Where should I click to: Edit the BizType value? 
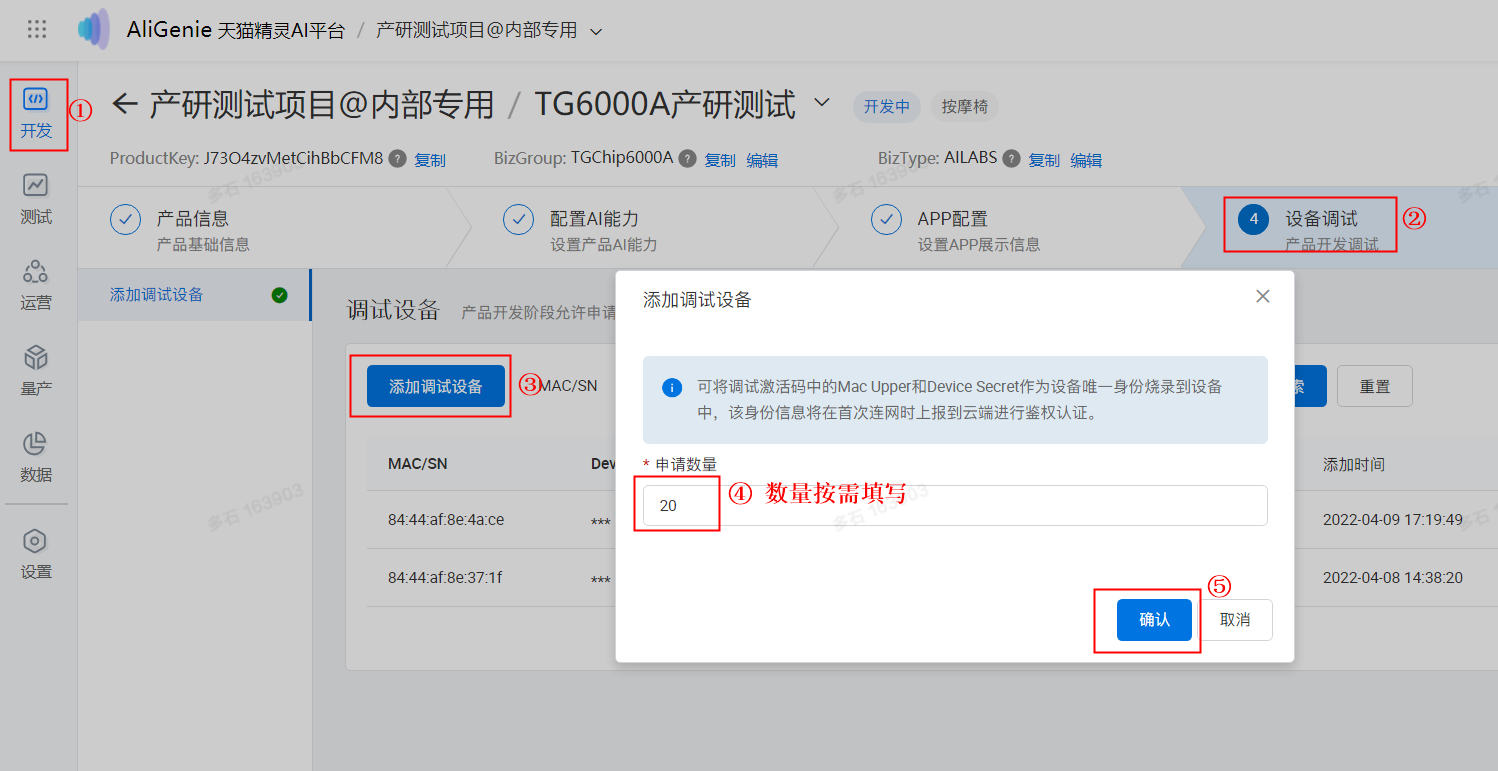click(x=1086, y=160)
